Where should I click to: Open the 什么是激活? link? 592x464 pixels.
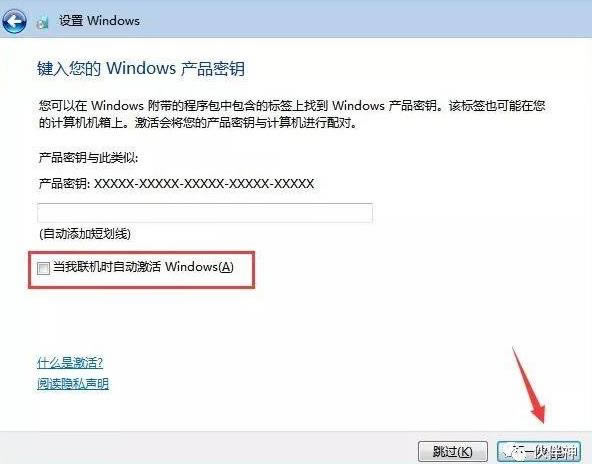[x=70, y=362]
